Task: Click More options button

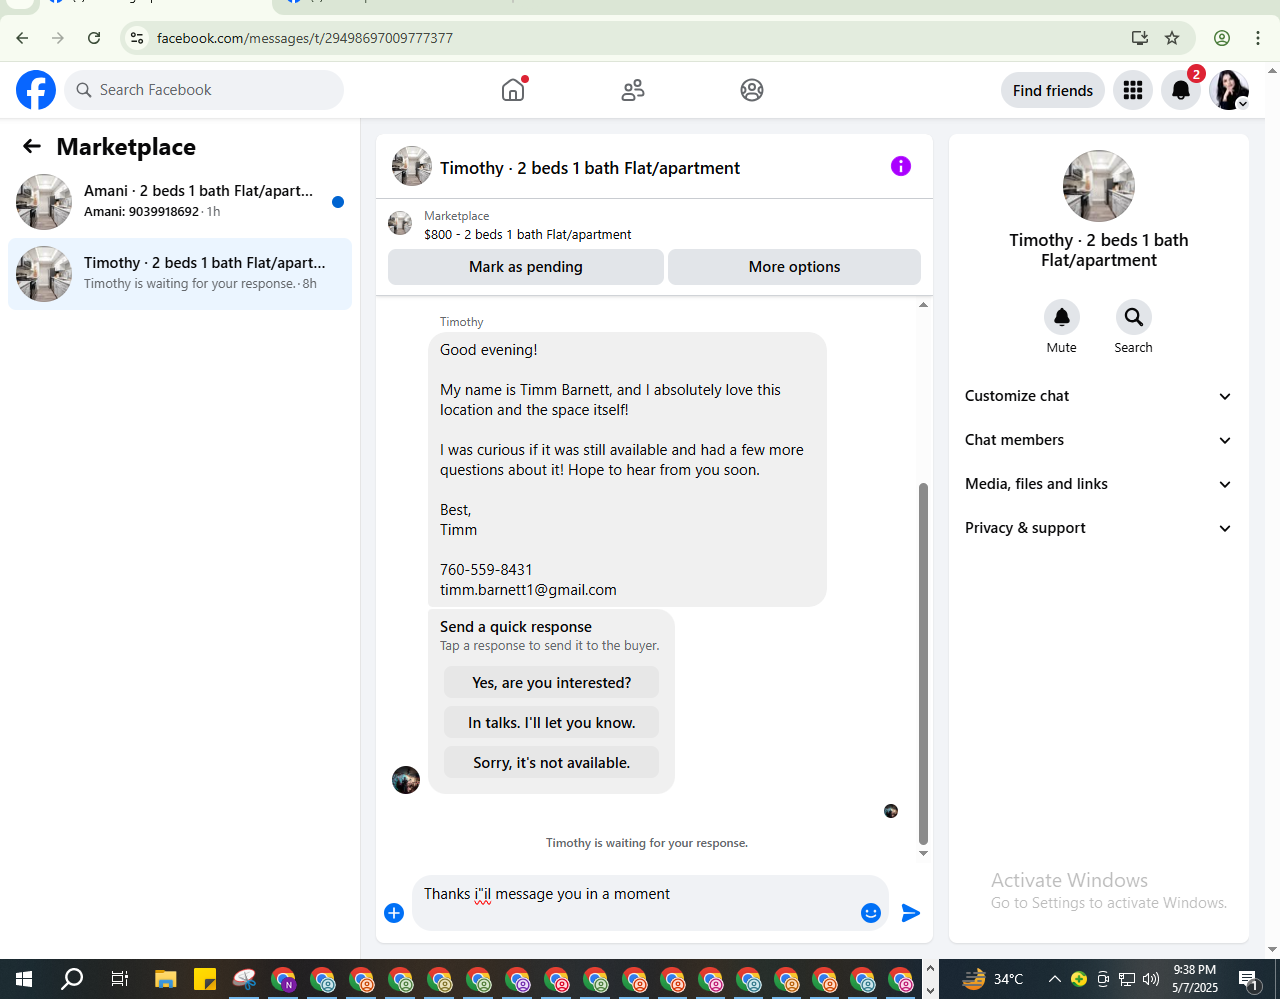Action: pos(795,267)
